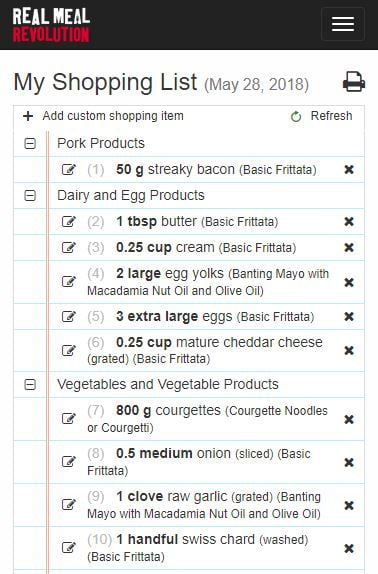Collapse Dairy and Egg Products section
Image resolution: width=378 pixels, height=574 pixels.
click(30, 195)
